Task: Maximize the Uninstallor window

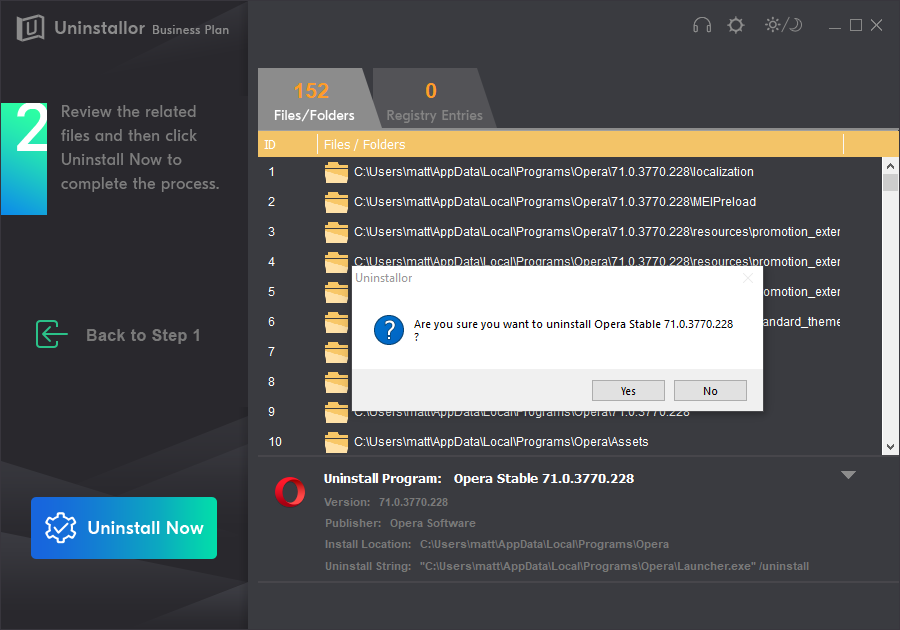Action: coord(856,25)
